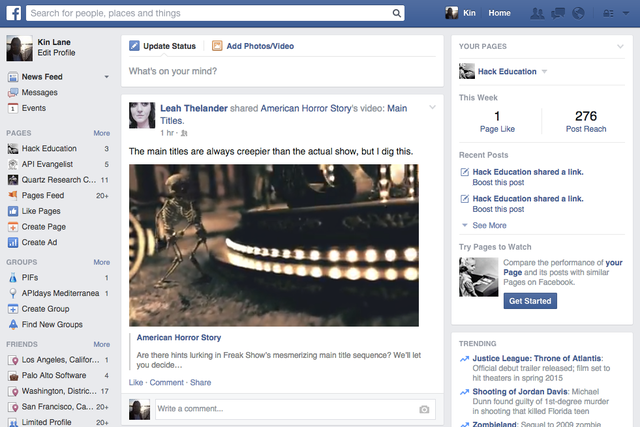The height and width of the screenshot is (427, 640).
Task: Click the News Feed icon in sidebar
Action: click(13, 77)
